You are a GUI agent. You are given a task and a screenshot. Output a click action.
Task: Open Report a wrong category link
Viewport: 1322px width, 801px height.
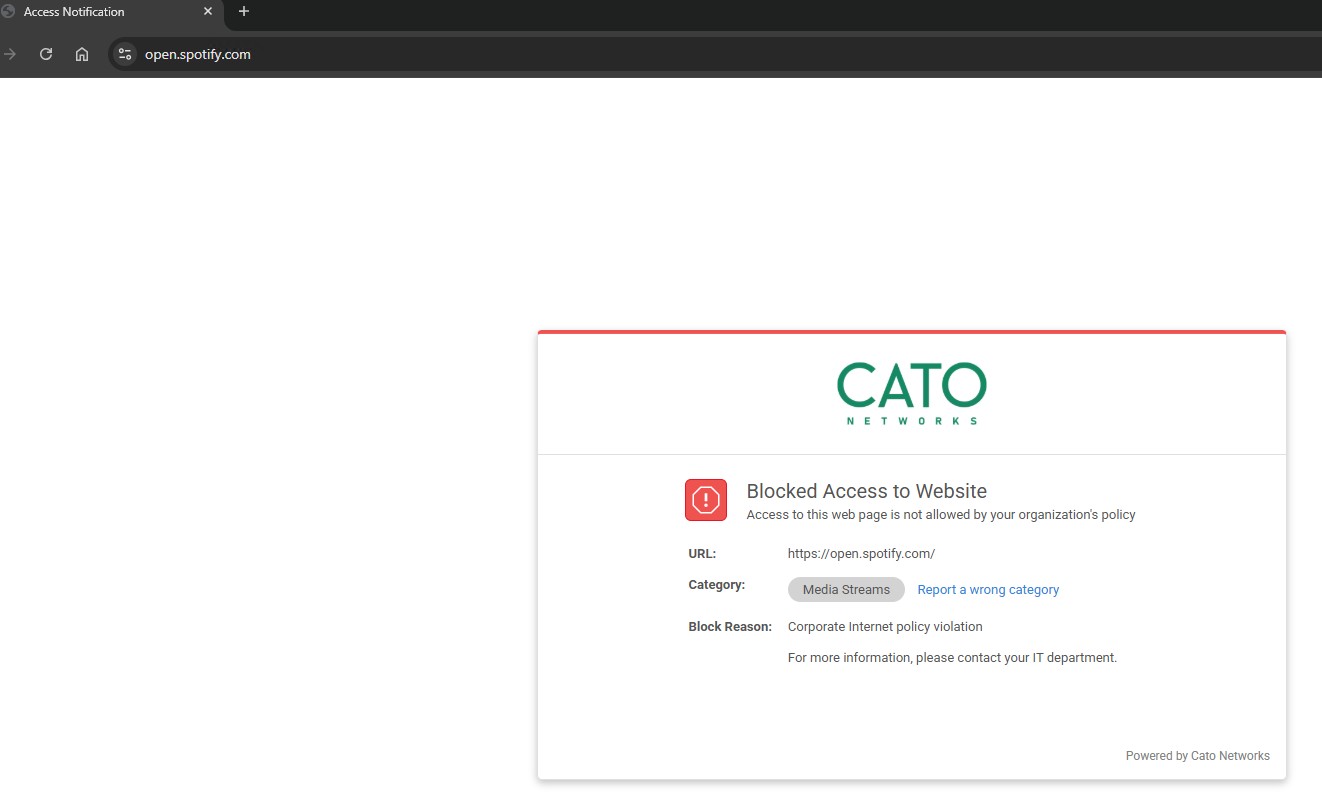988,590
